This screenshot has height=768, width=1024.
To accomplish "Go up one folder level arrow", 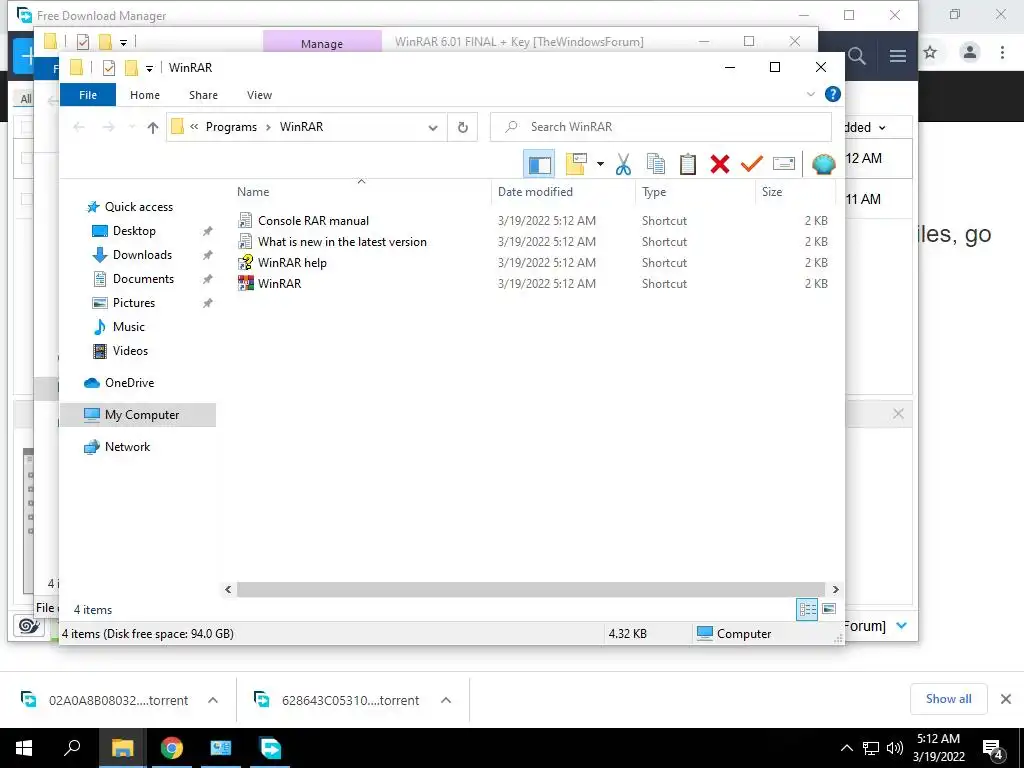I will point(153,127).
